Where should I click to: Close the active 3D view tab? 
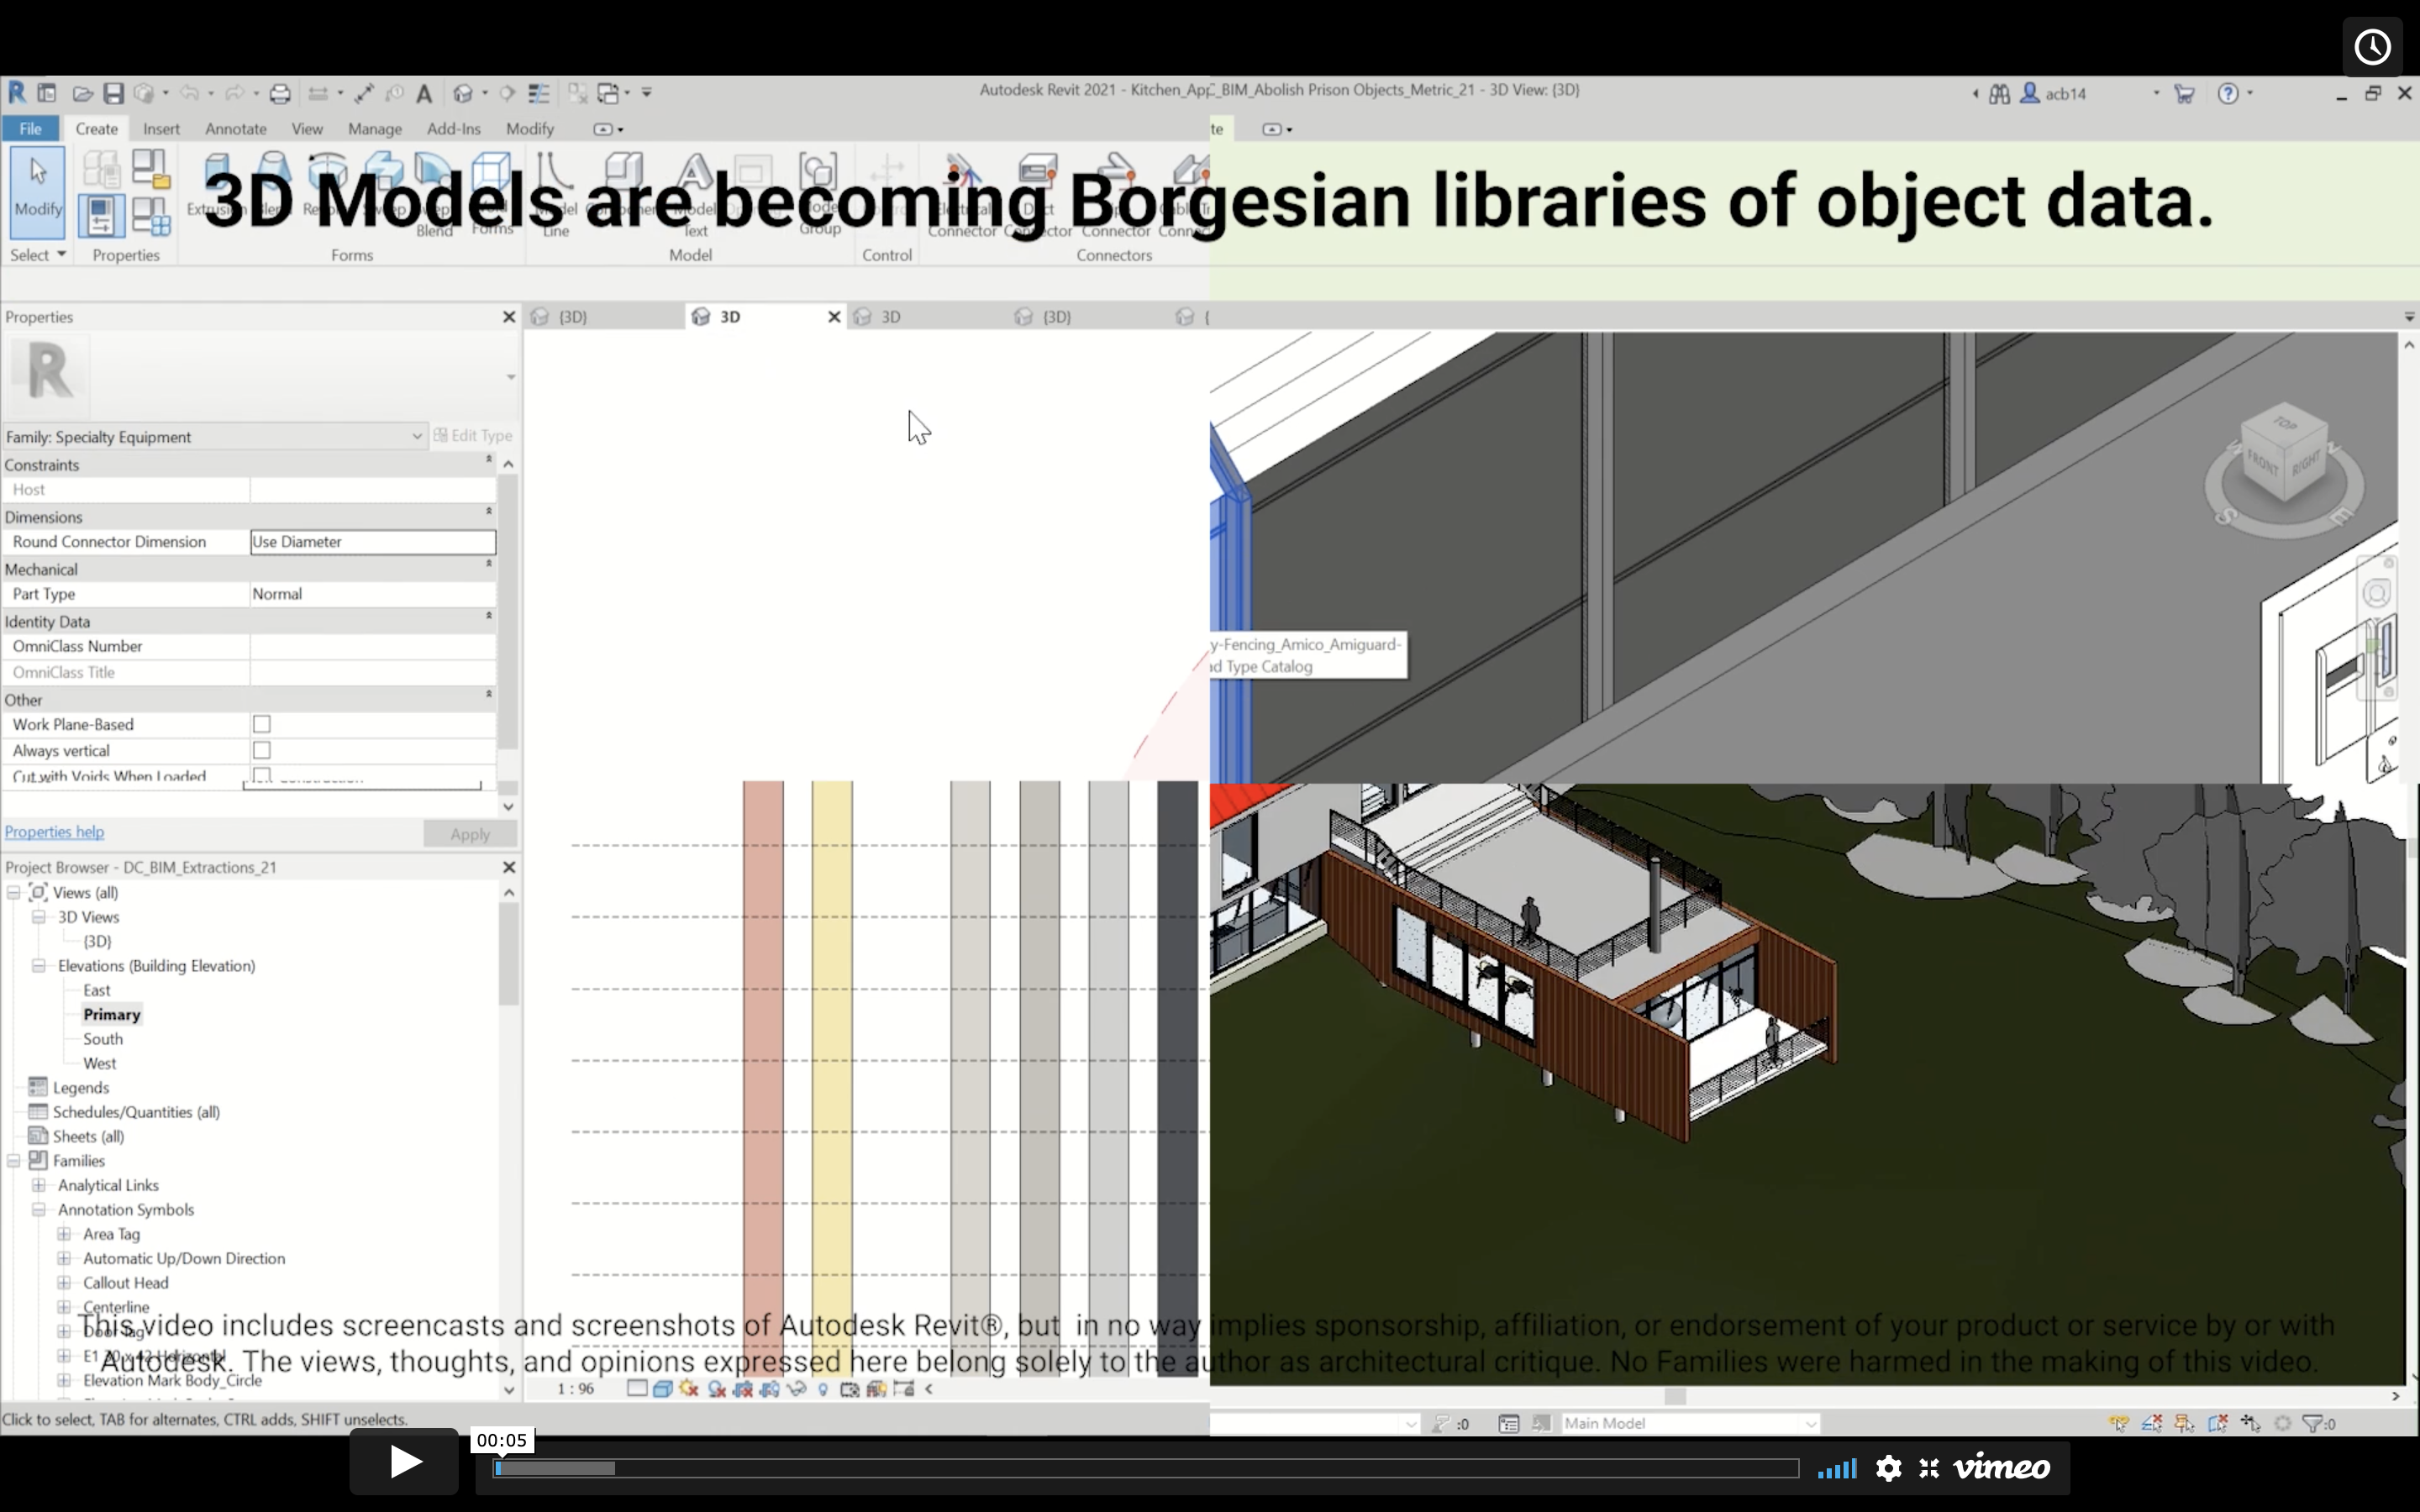[834, 317]
